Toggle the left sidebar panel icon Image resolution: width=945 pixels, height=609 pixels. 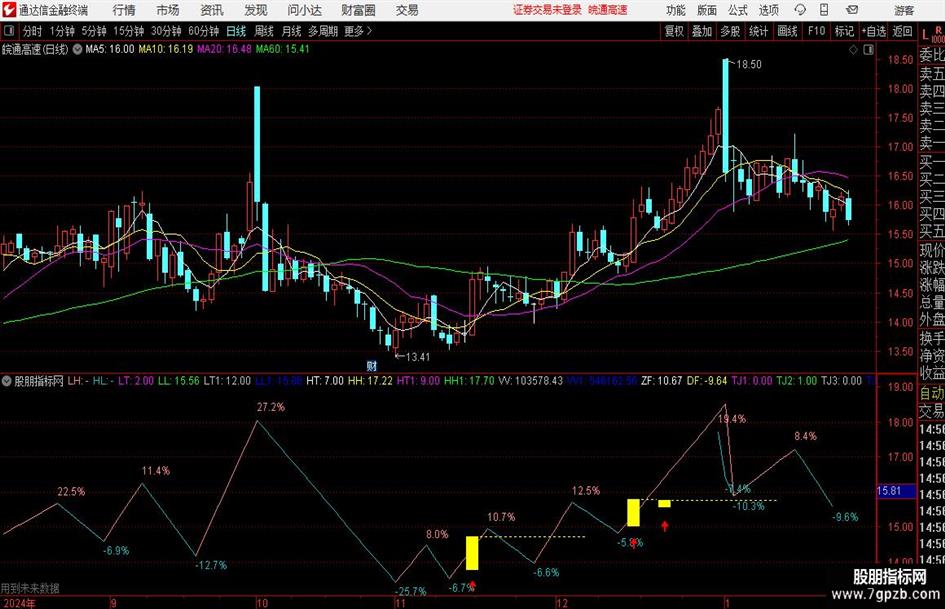pyautogui.click(x=8, y=31)
